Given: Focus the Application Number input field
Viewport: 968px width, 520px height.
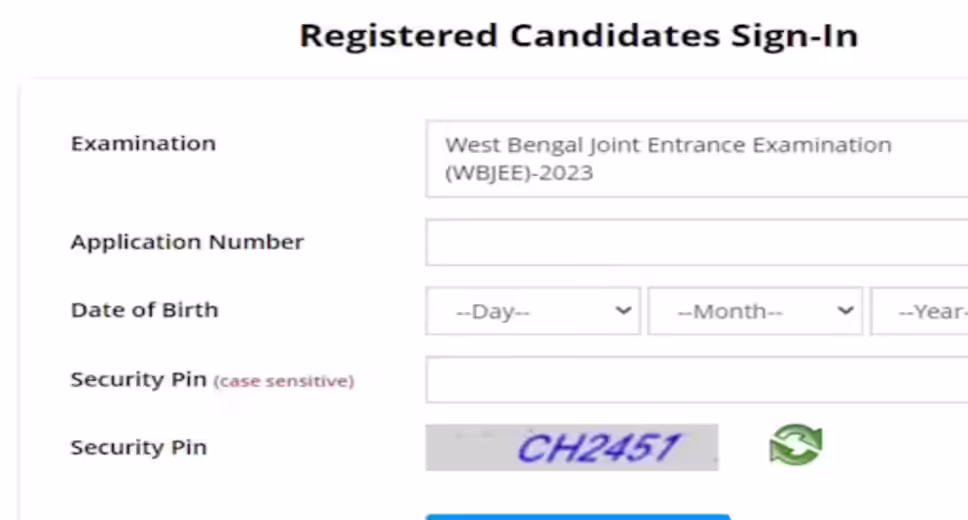Looking at the screenshot, I should coord(696,243).
